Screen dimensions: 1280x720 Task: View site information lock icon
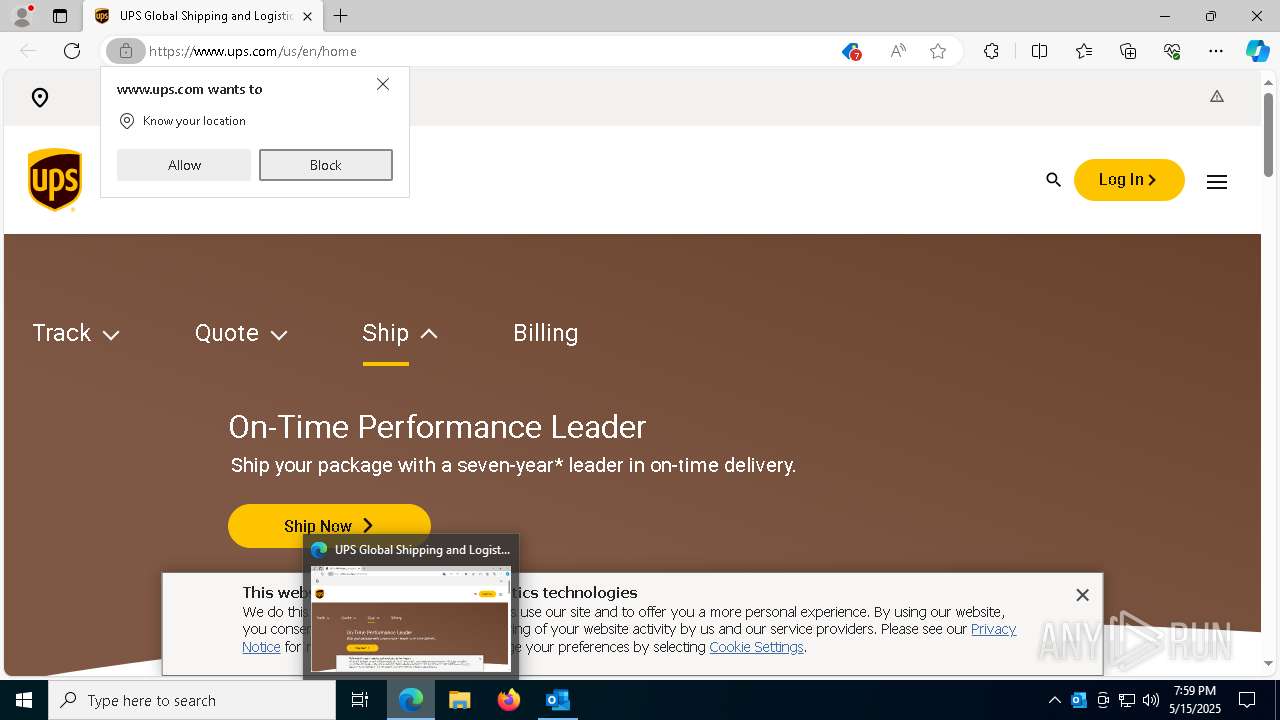(x=126, y=51)
